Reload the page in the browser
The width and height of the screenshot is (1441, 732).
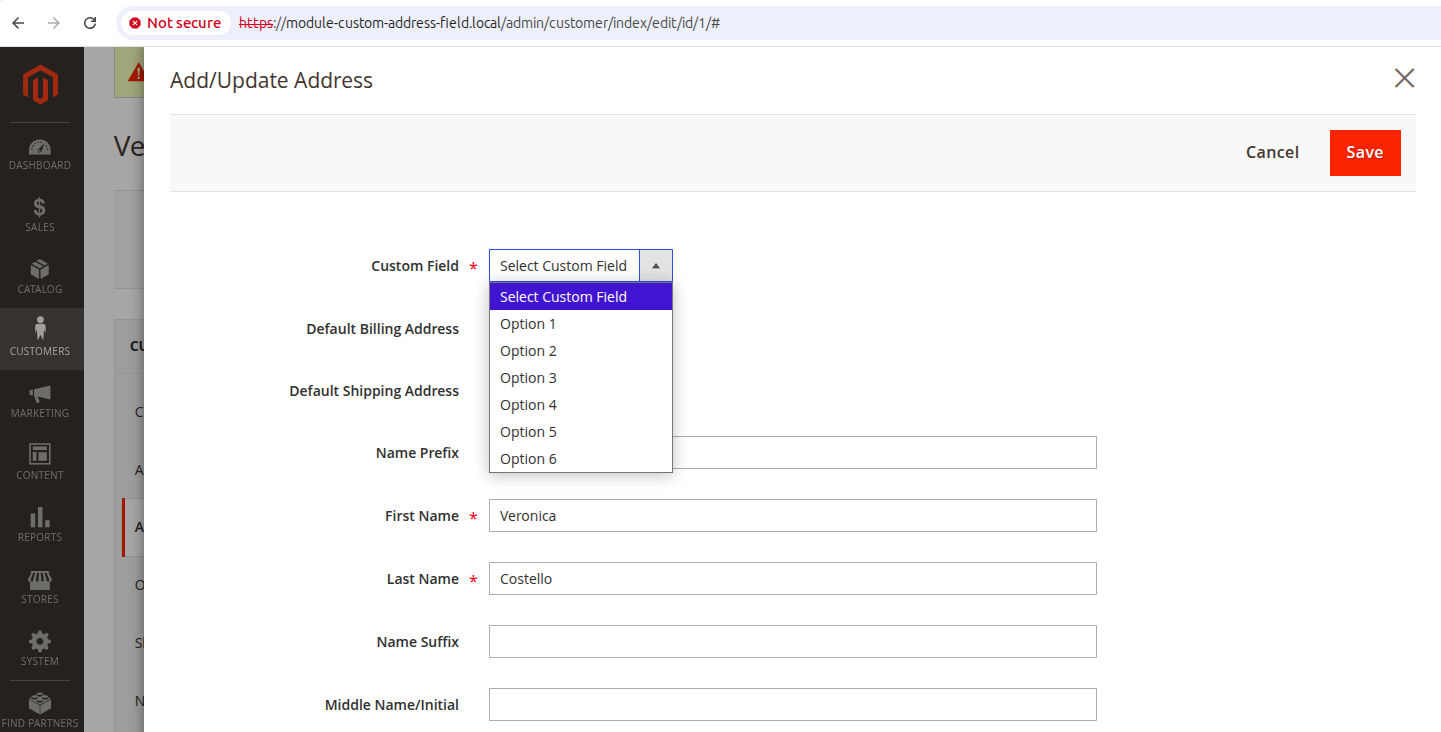pyautogui.click(x=90, y=22)
